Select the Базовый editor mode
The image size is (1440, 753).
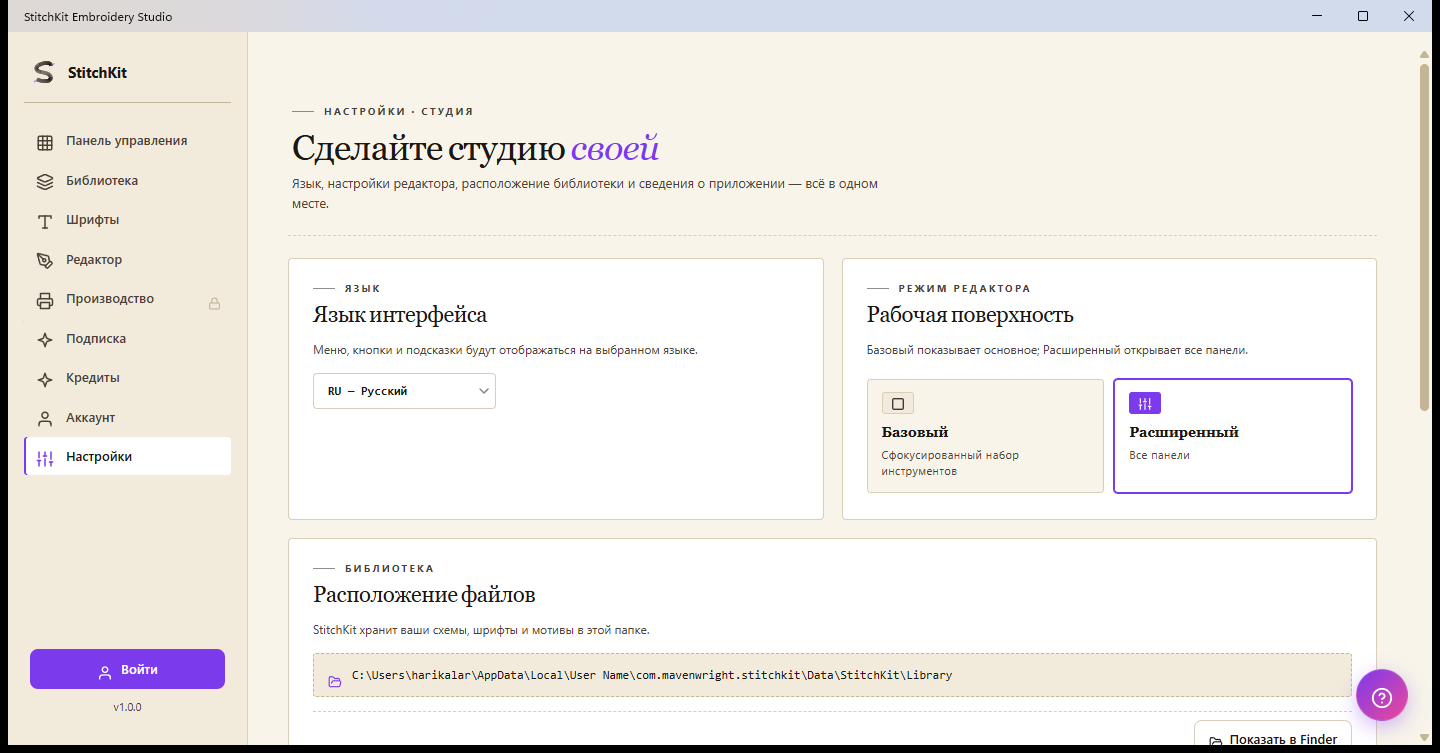(x=985, y=436)
